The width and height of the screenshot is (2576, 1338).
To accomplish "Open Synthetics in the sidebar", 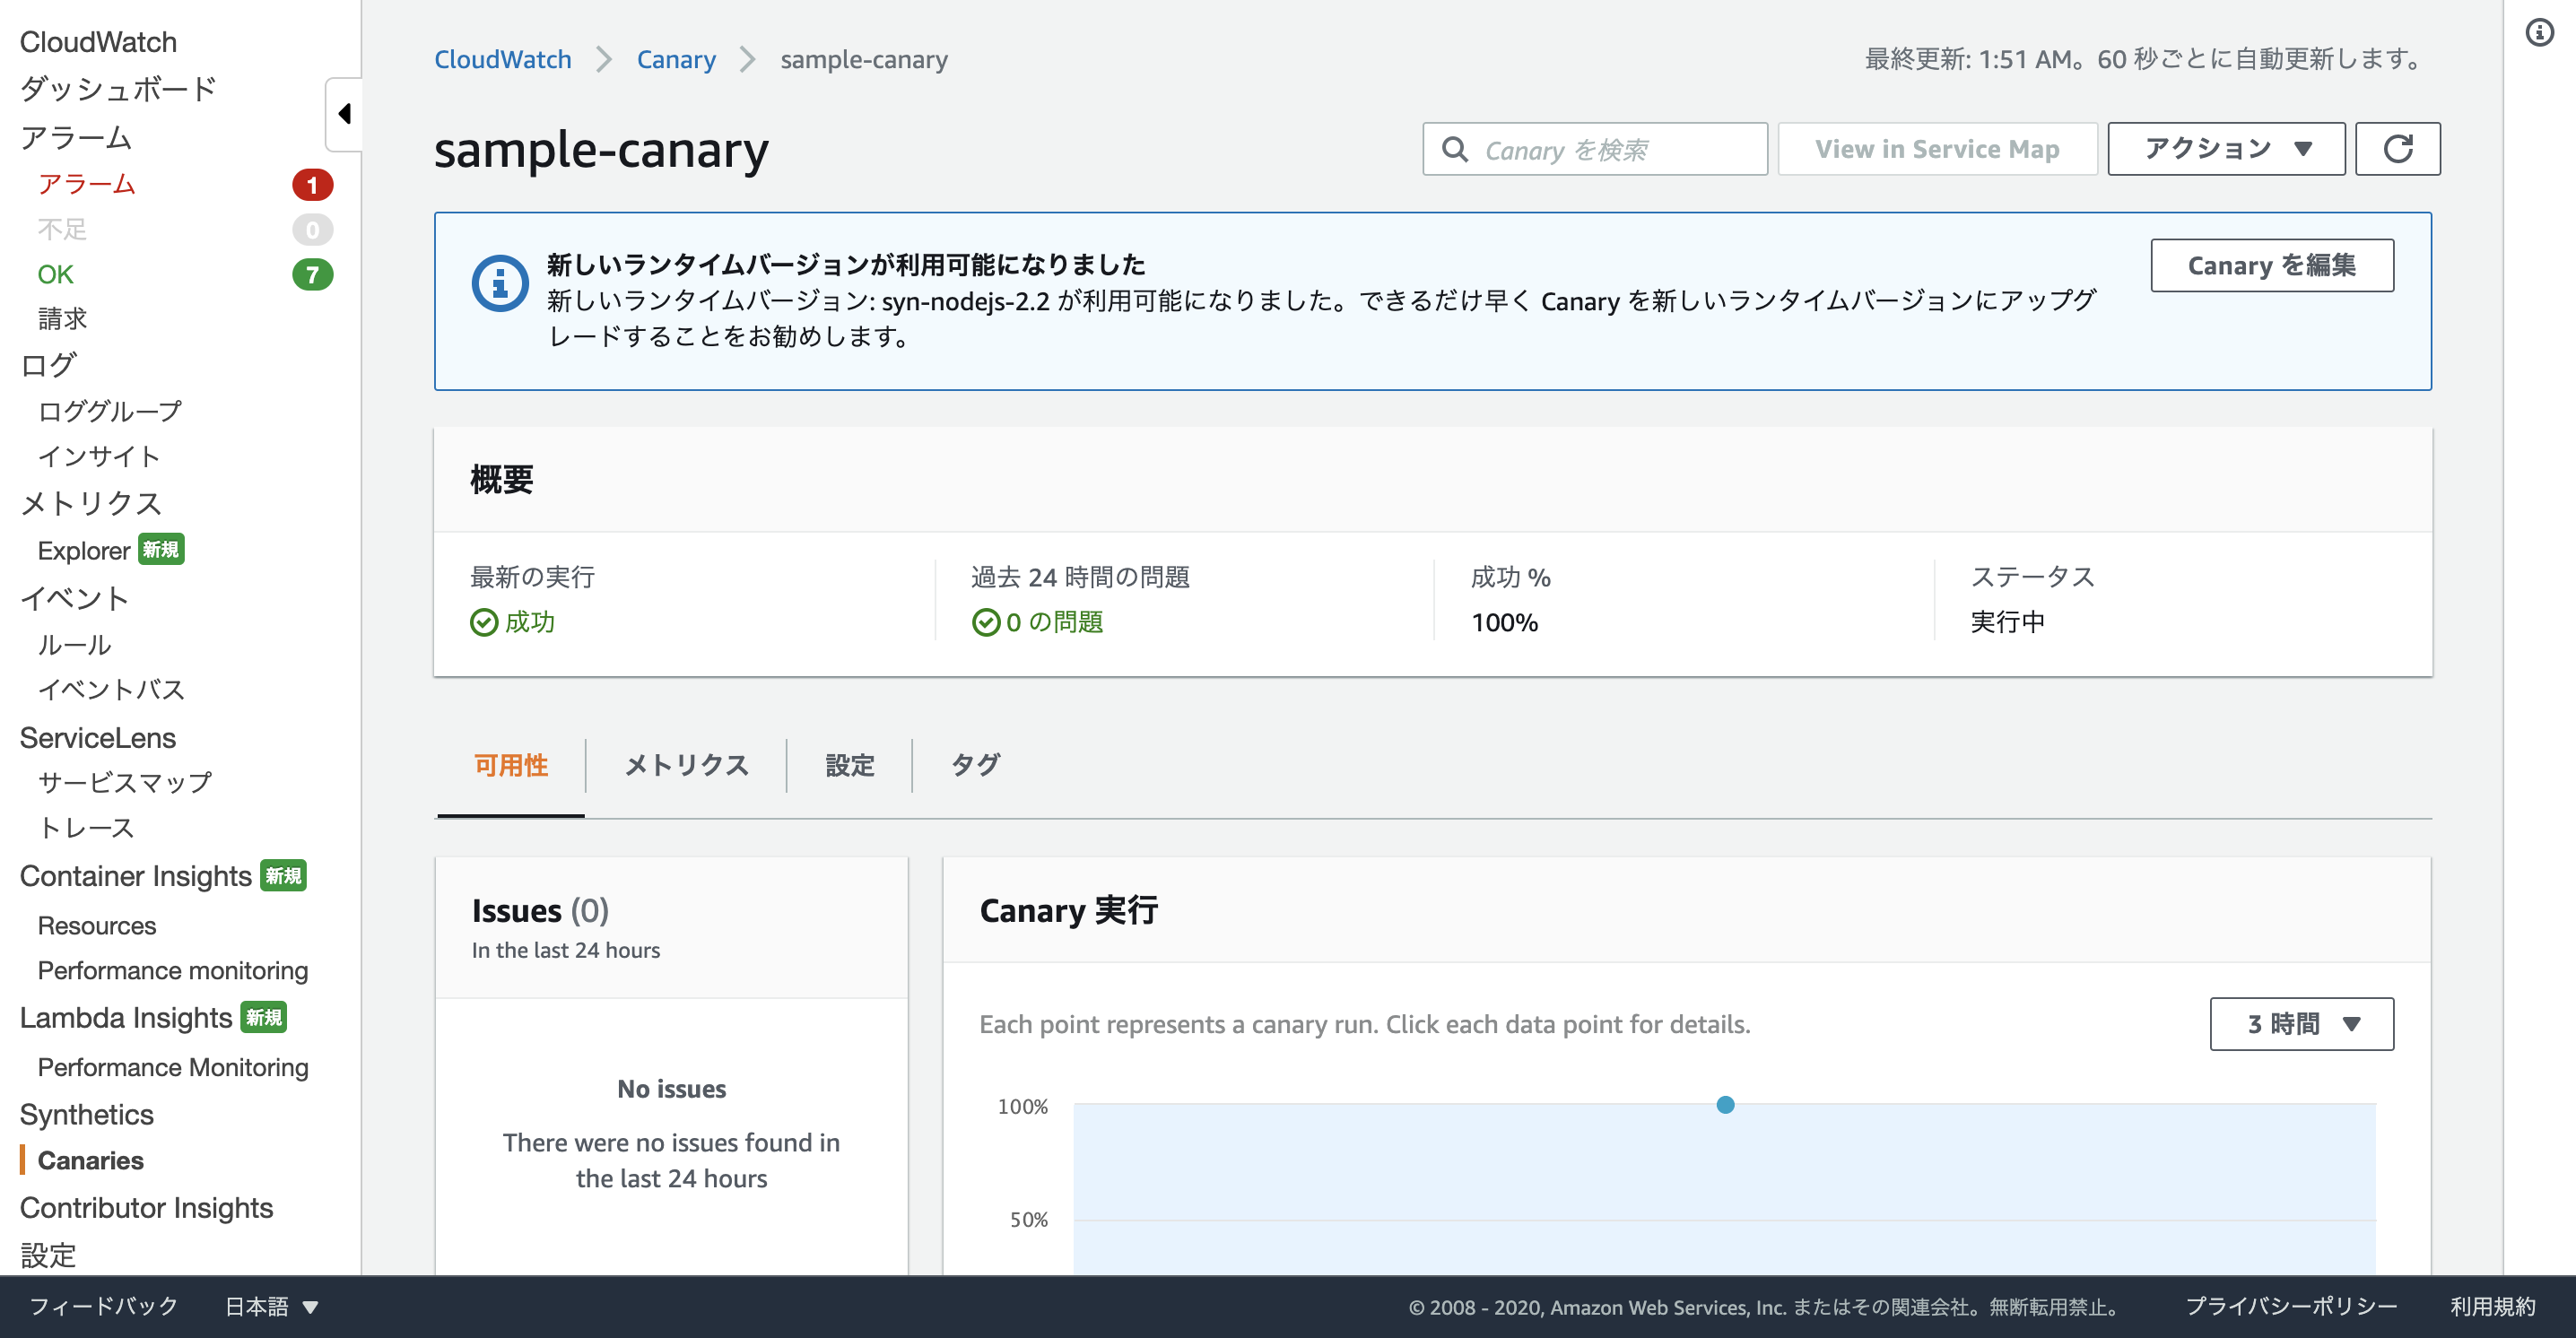I will click(x=87, y=1115).
